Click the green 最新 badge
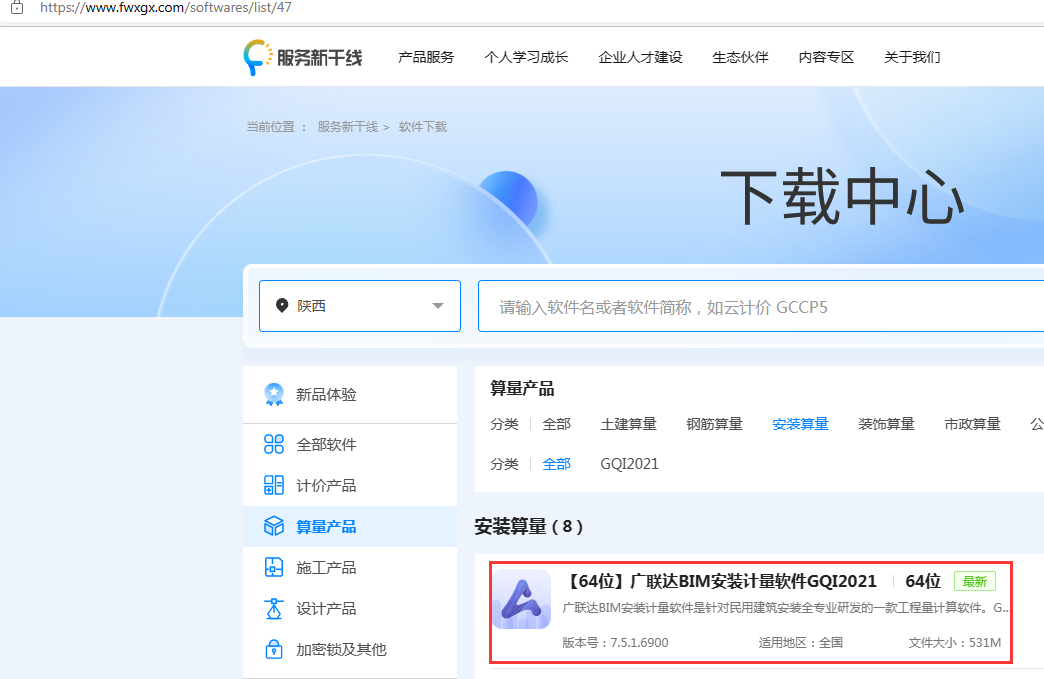This screenshot has width=1044, height=679. pos(975,581)
